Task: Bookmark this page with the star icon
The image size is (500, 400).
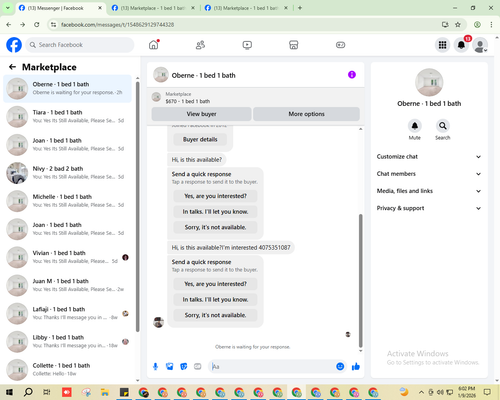Action: [x=458, y=24]
